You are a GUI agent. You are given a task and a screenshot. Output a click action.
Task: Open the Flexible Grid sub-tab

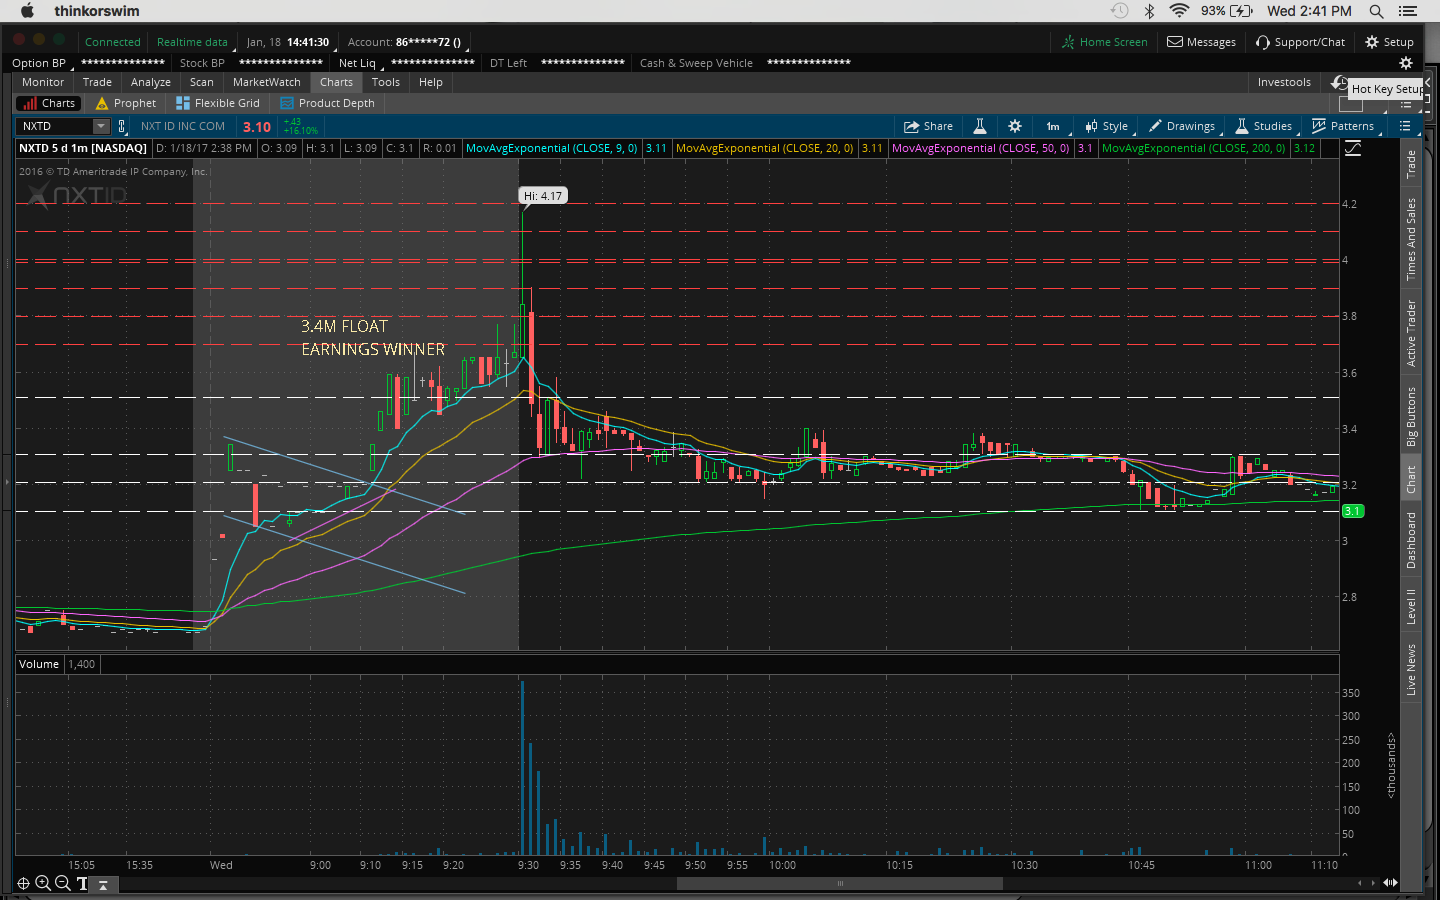(x=218, y=103)
